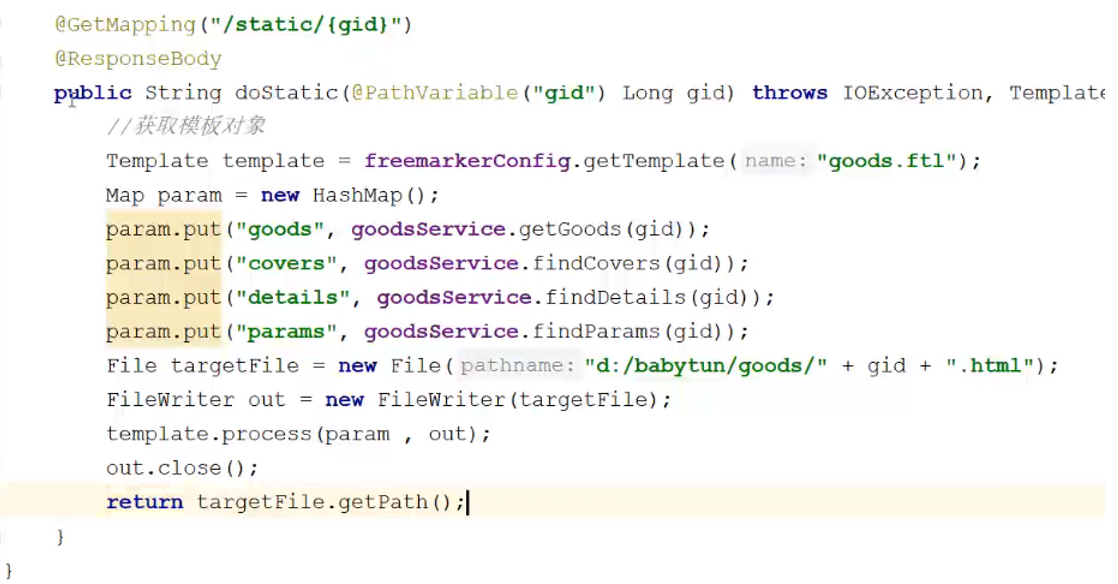Click the "d:/babytun/goods/" path string
The width and height of the screenshot is (1118, 584).
pos(705,366)
